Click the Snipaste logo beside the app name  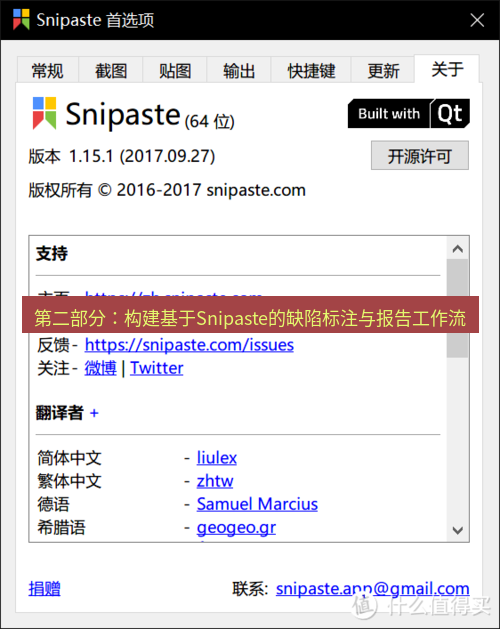click(44, 113)
